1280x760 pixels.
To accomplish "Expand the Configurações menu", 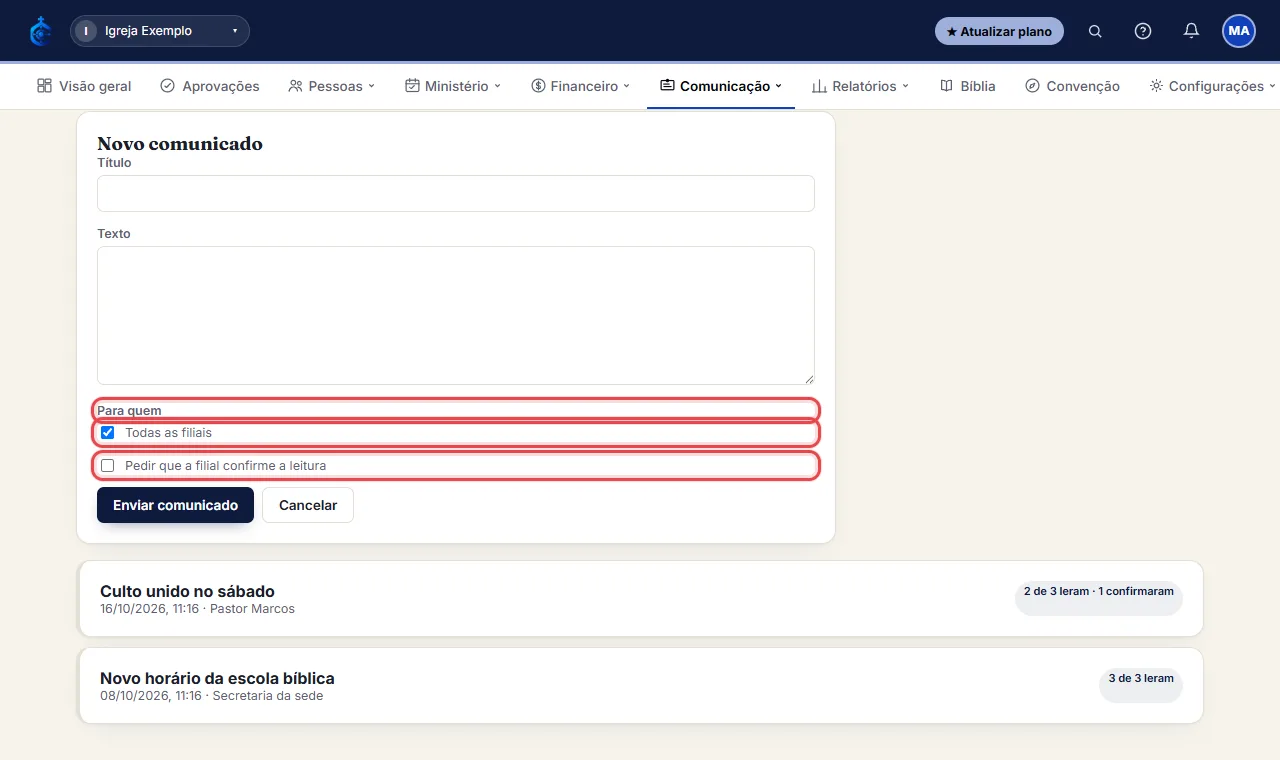I will coord(1213,86).
